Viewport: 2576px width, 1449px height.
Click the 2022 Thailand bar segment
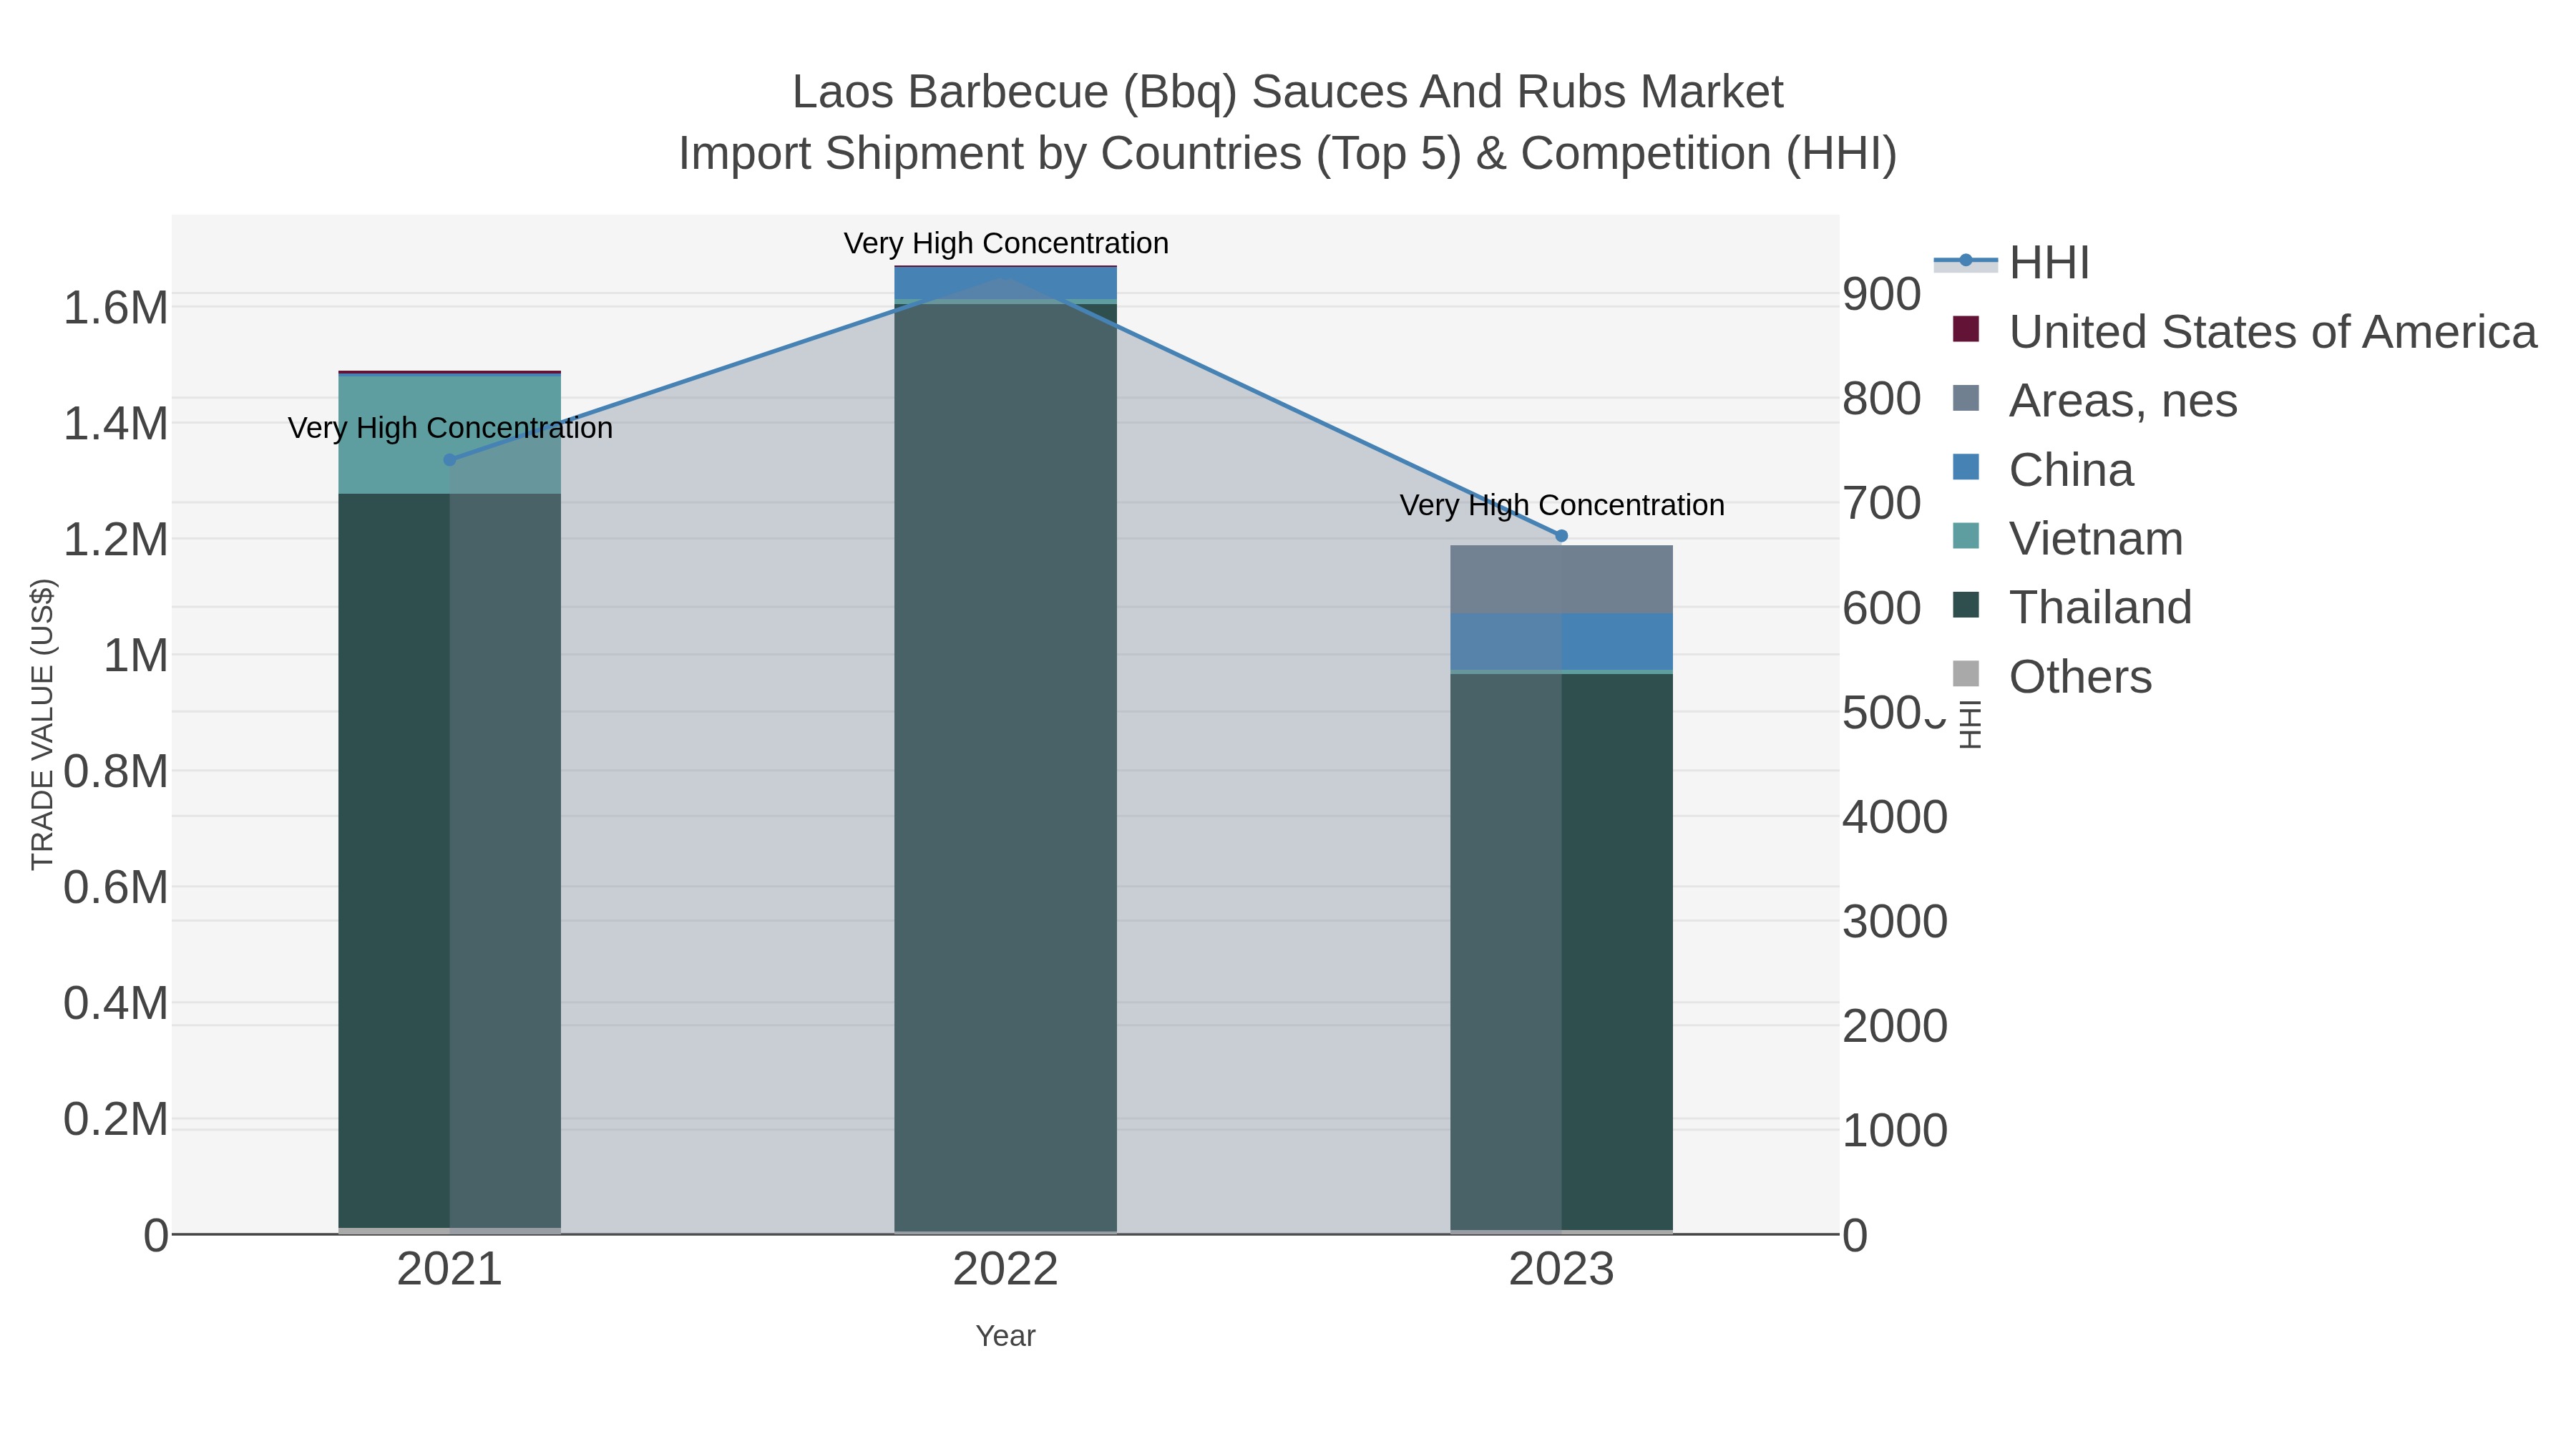pyautogui.click(x=1006, y=767)
